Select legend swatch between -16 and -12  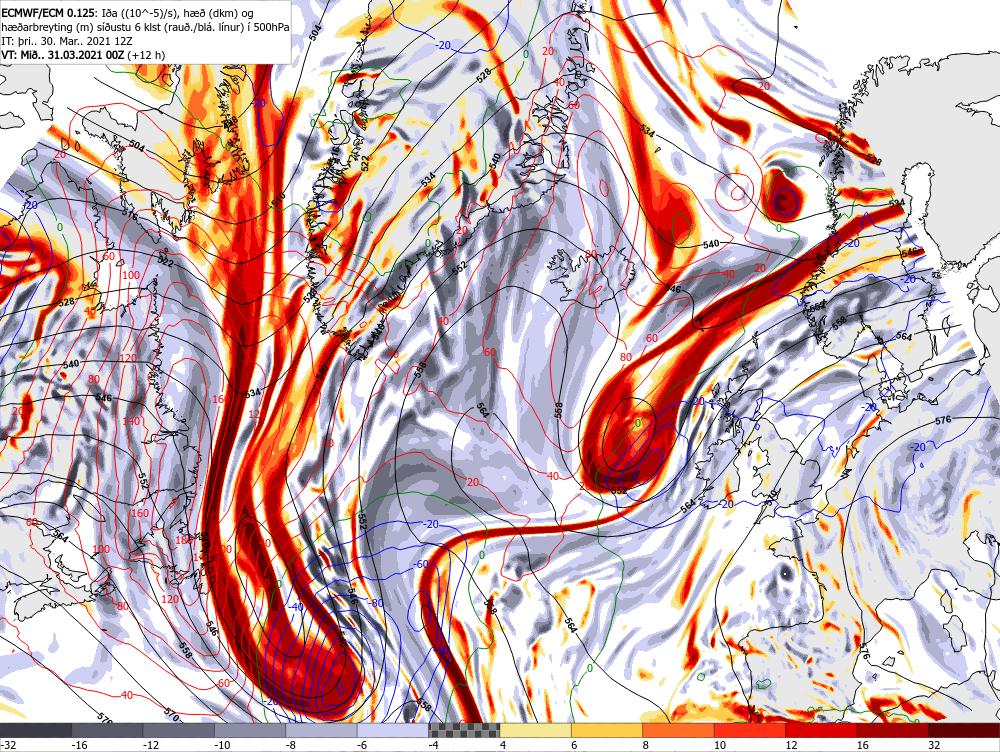[107, 731]
